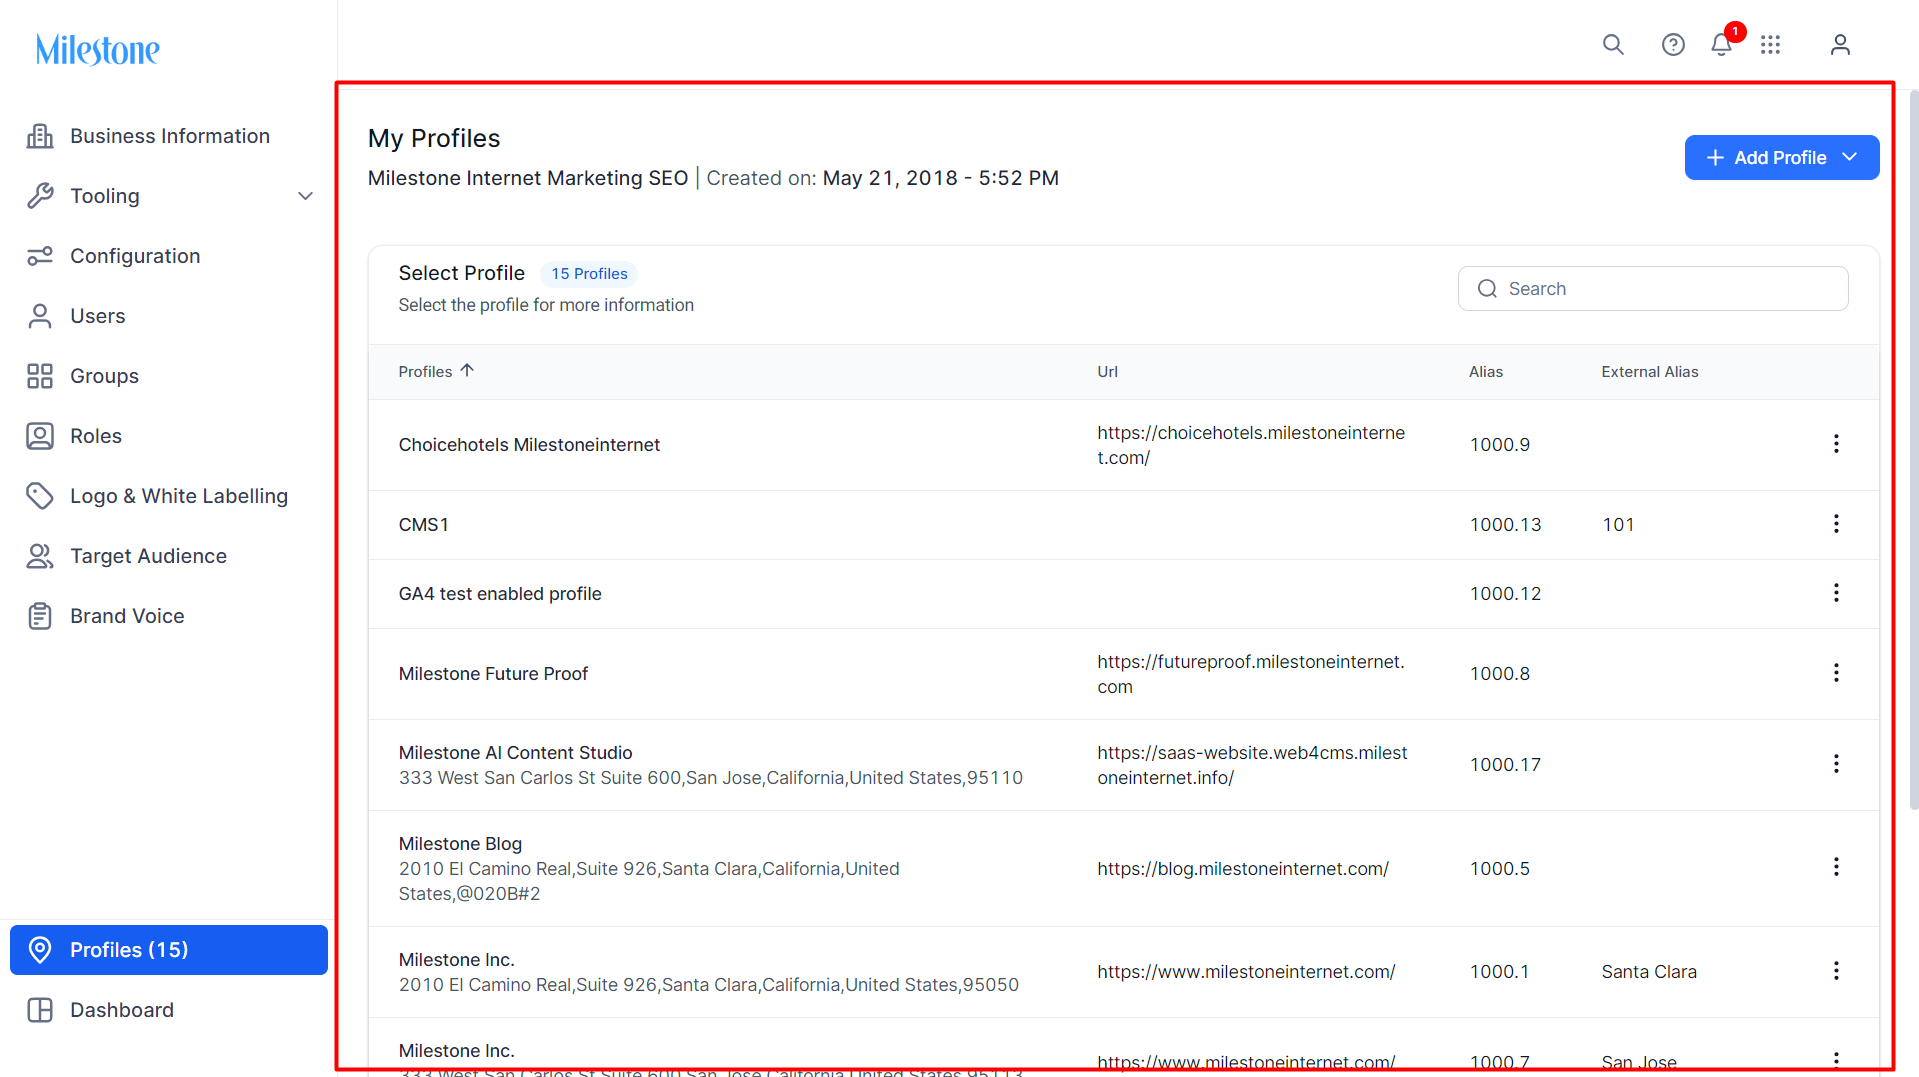Viewport: 1919px width, 1077px height.
Task: Click in the profile Search field
Action: (x=1653, y=289)
